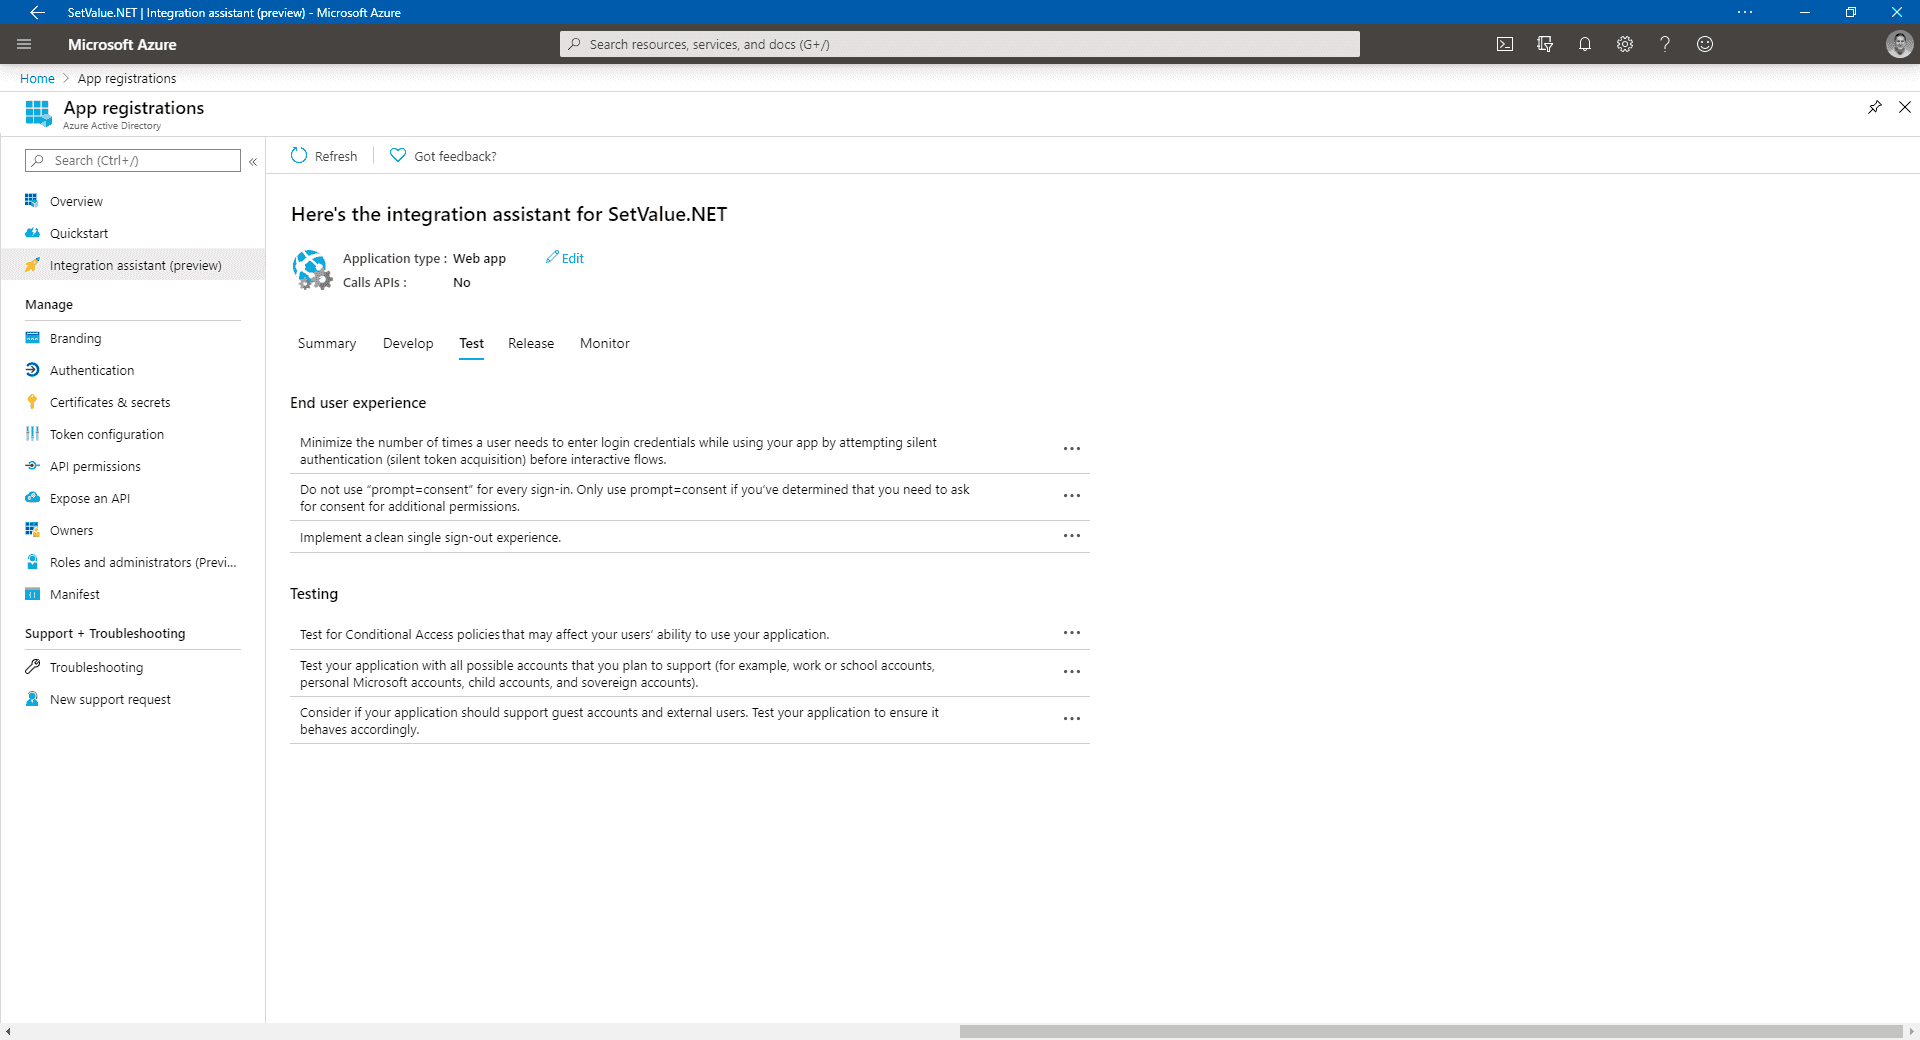The width and height of the screenshot is (1920, 1040).
Task: Select the Test tab
Action: [471, 343]
